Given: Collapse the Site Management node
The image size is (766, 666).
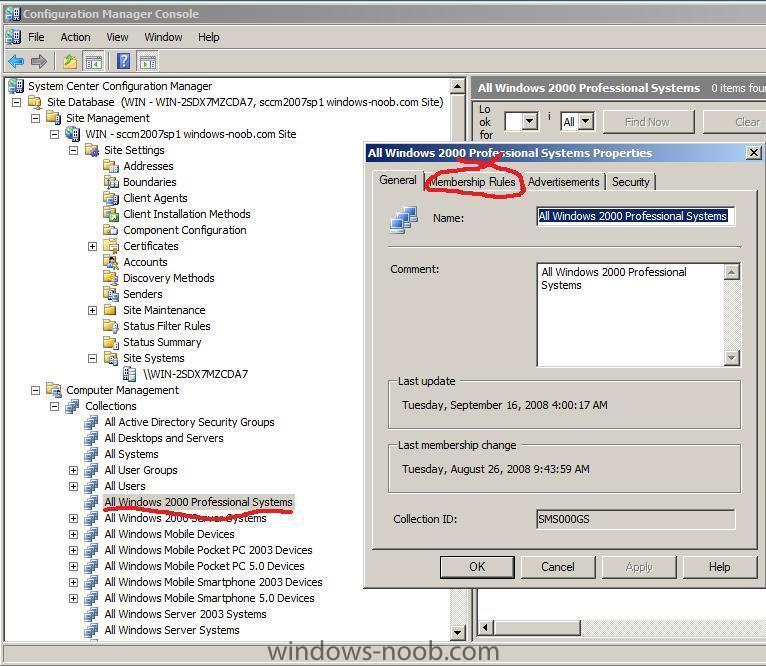Looking at the screenshot, I should 36,118.
